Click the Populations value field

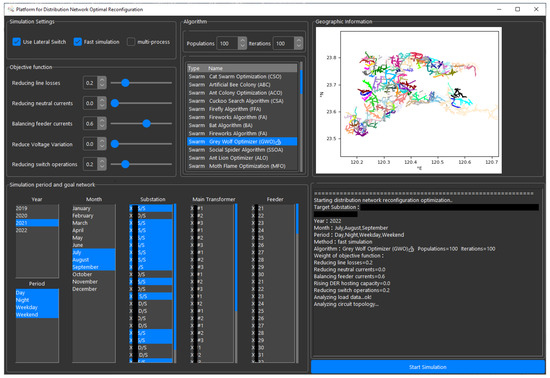[x=228, y=43]
